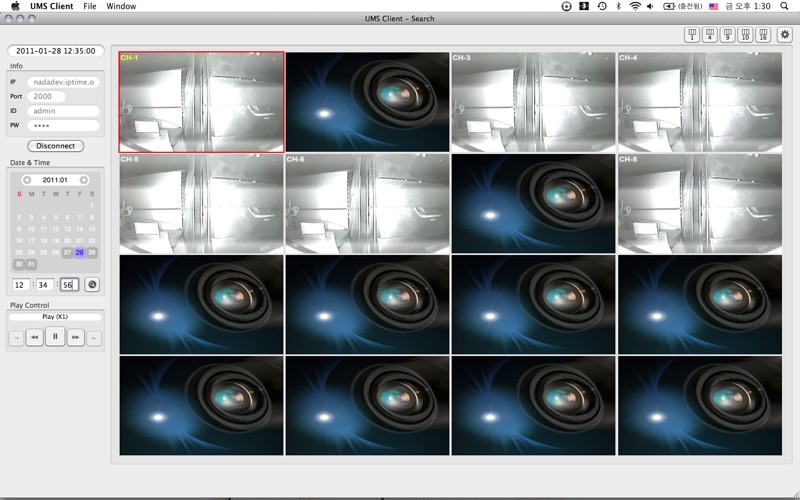800x500 pixels.
Task: Pause playback in Play Control
Action: pos(56,338)
